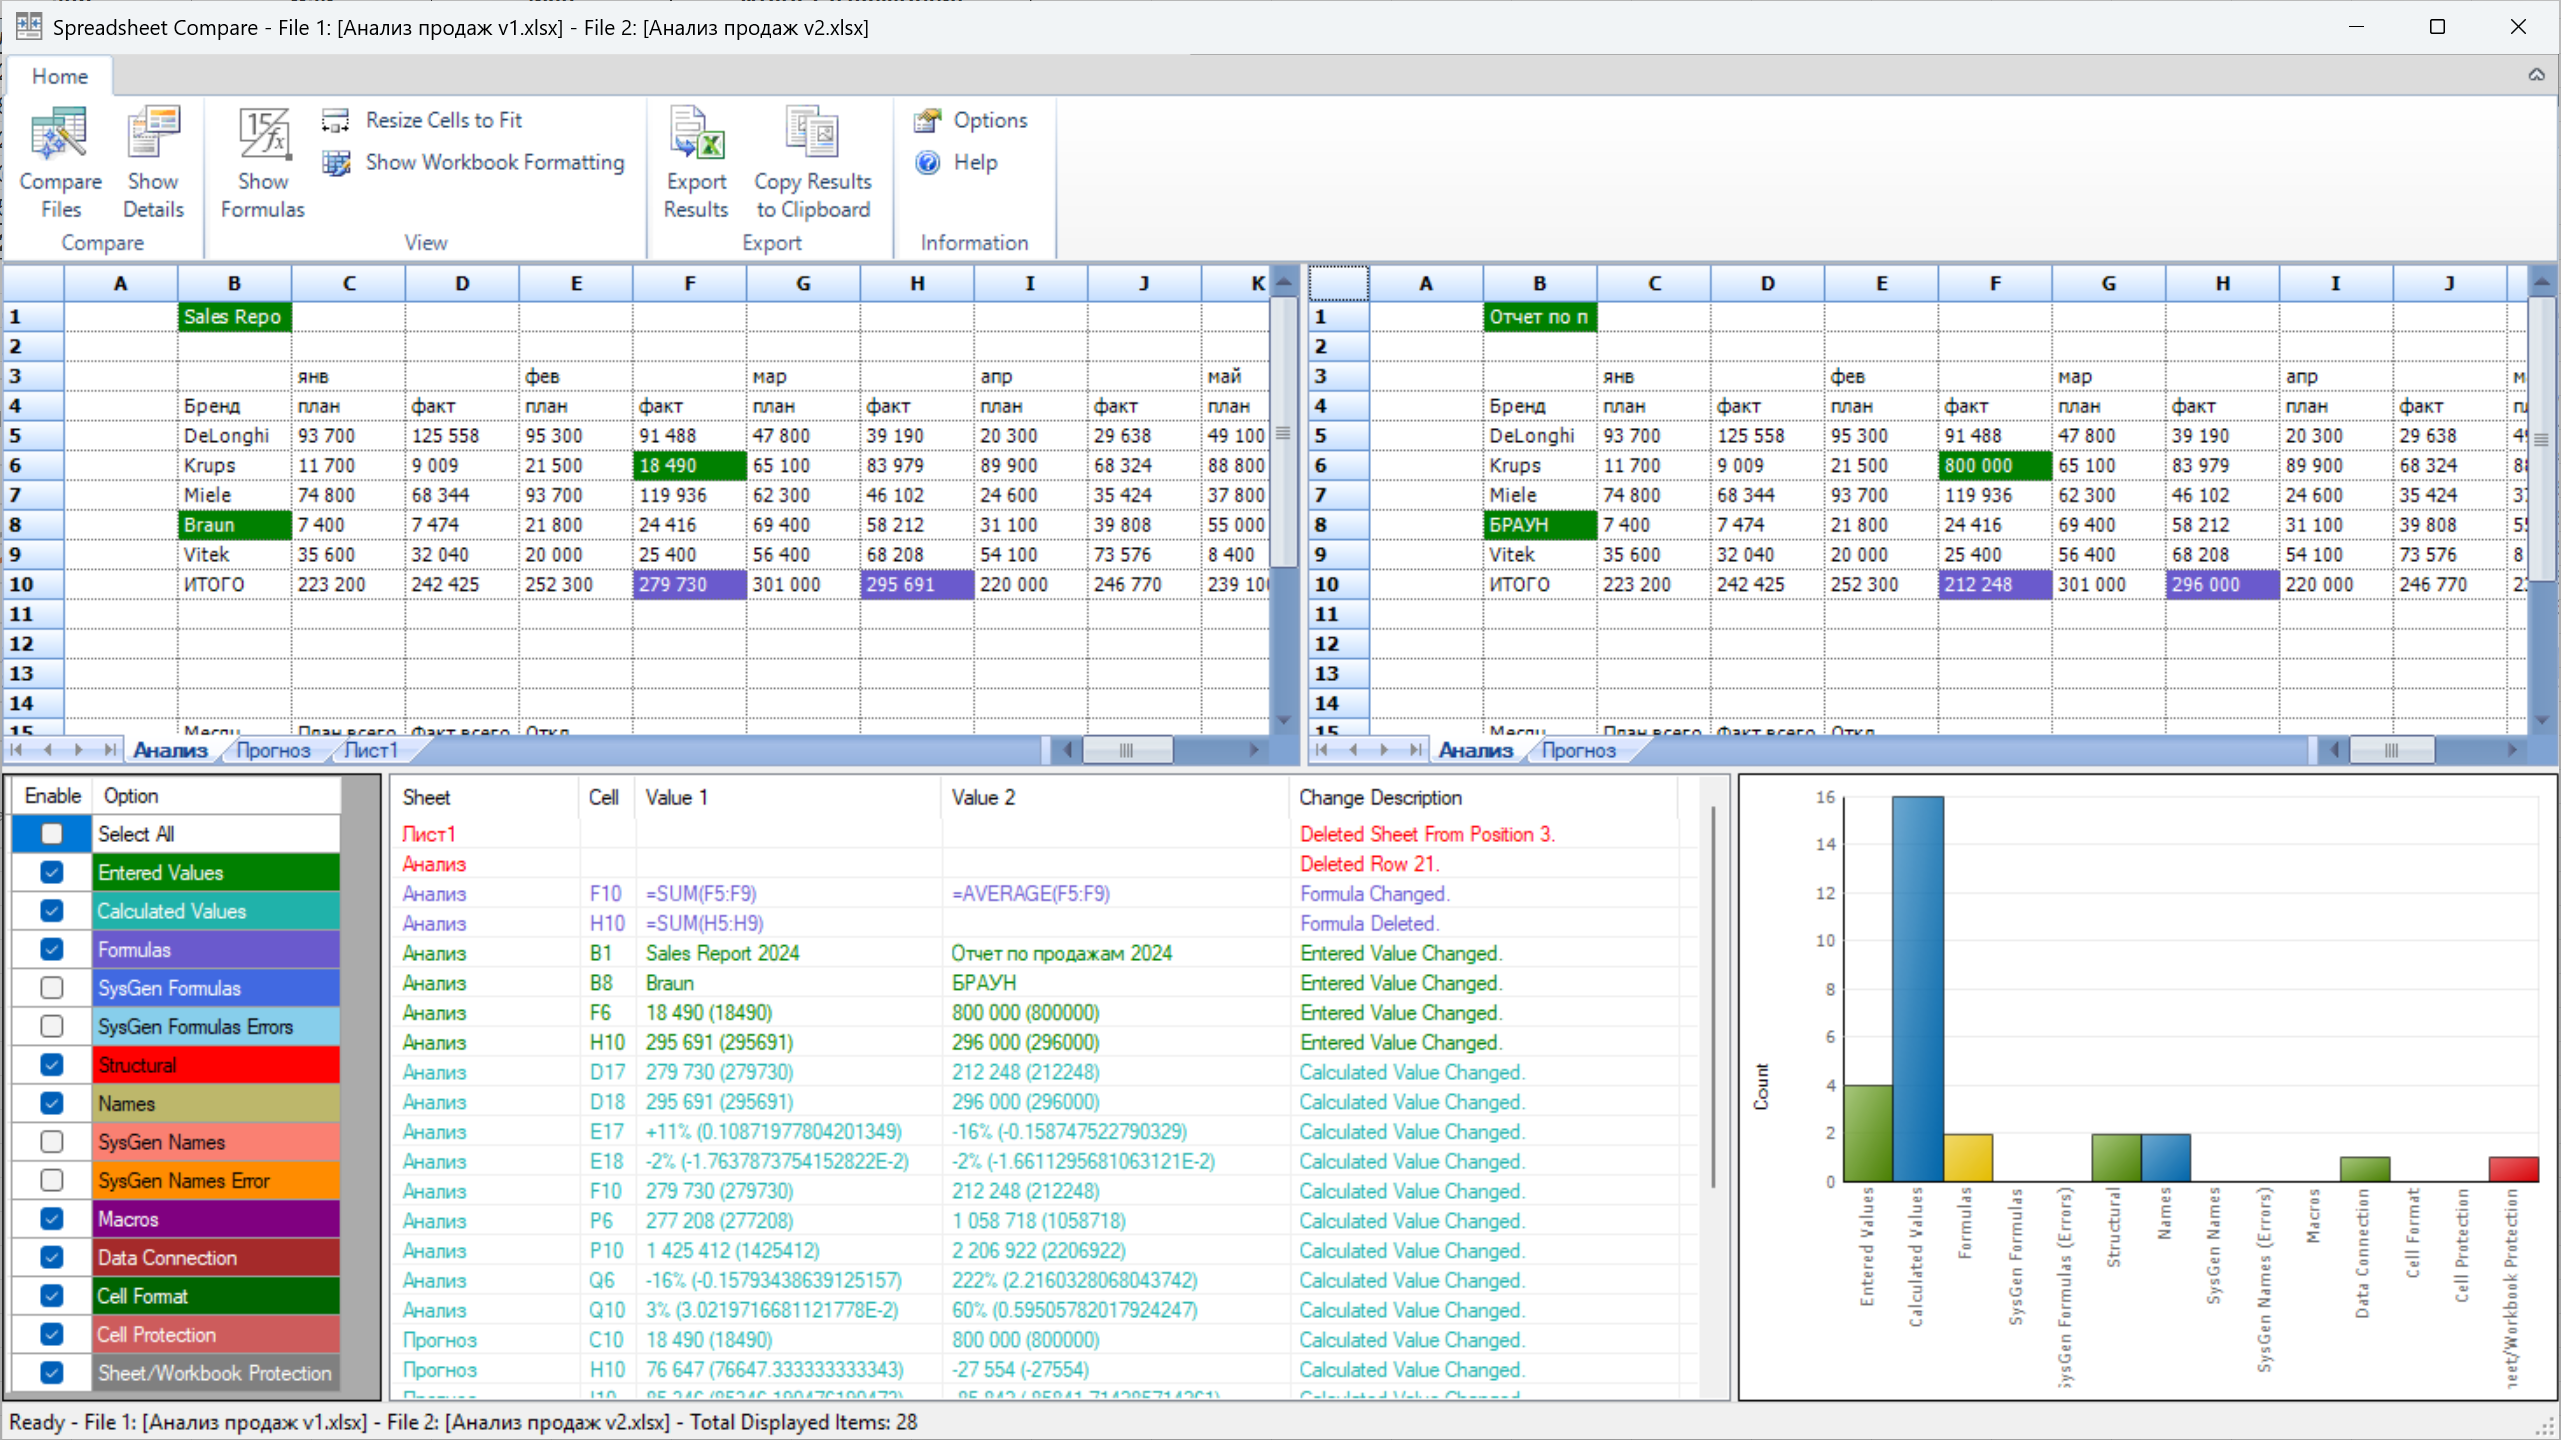The width and height of the screenshot is (2561, 1440).
Task: Click the Calculated Values chart bar
Action: click(x=1917, y=988)
